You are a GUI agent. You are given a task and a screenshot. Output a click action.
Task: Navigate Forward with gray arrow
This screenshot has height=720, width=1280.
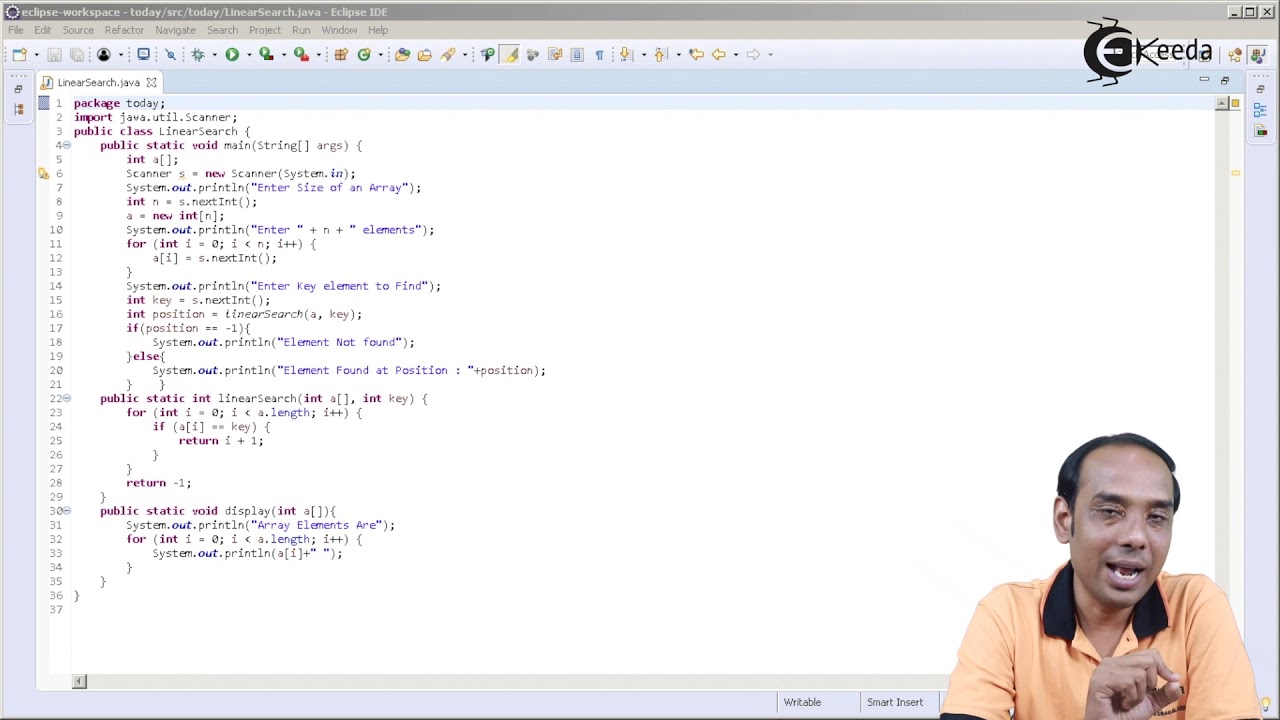753,55
